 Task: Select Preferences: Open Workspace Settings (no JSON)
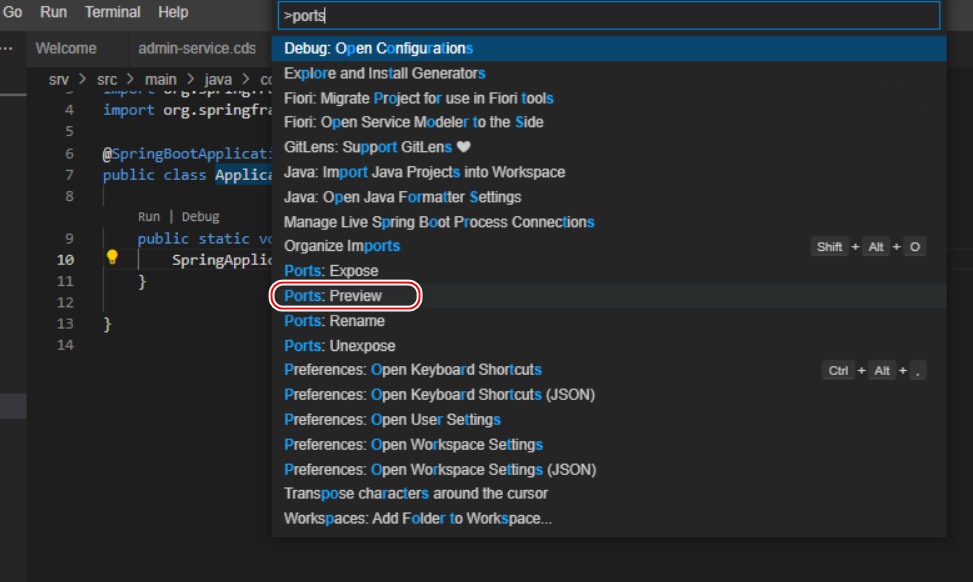[x=609, y=444]
